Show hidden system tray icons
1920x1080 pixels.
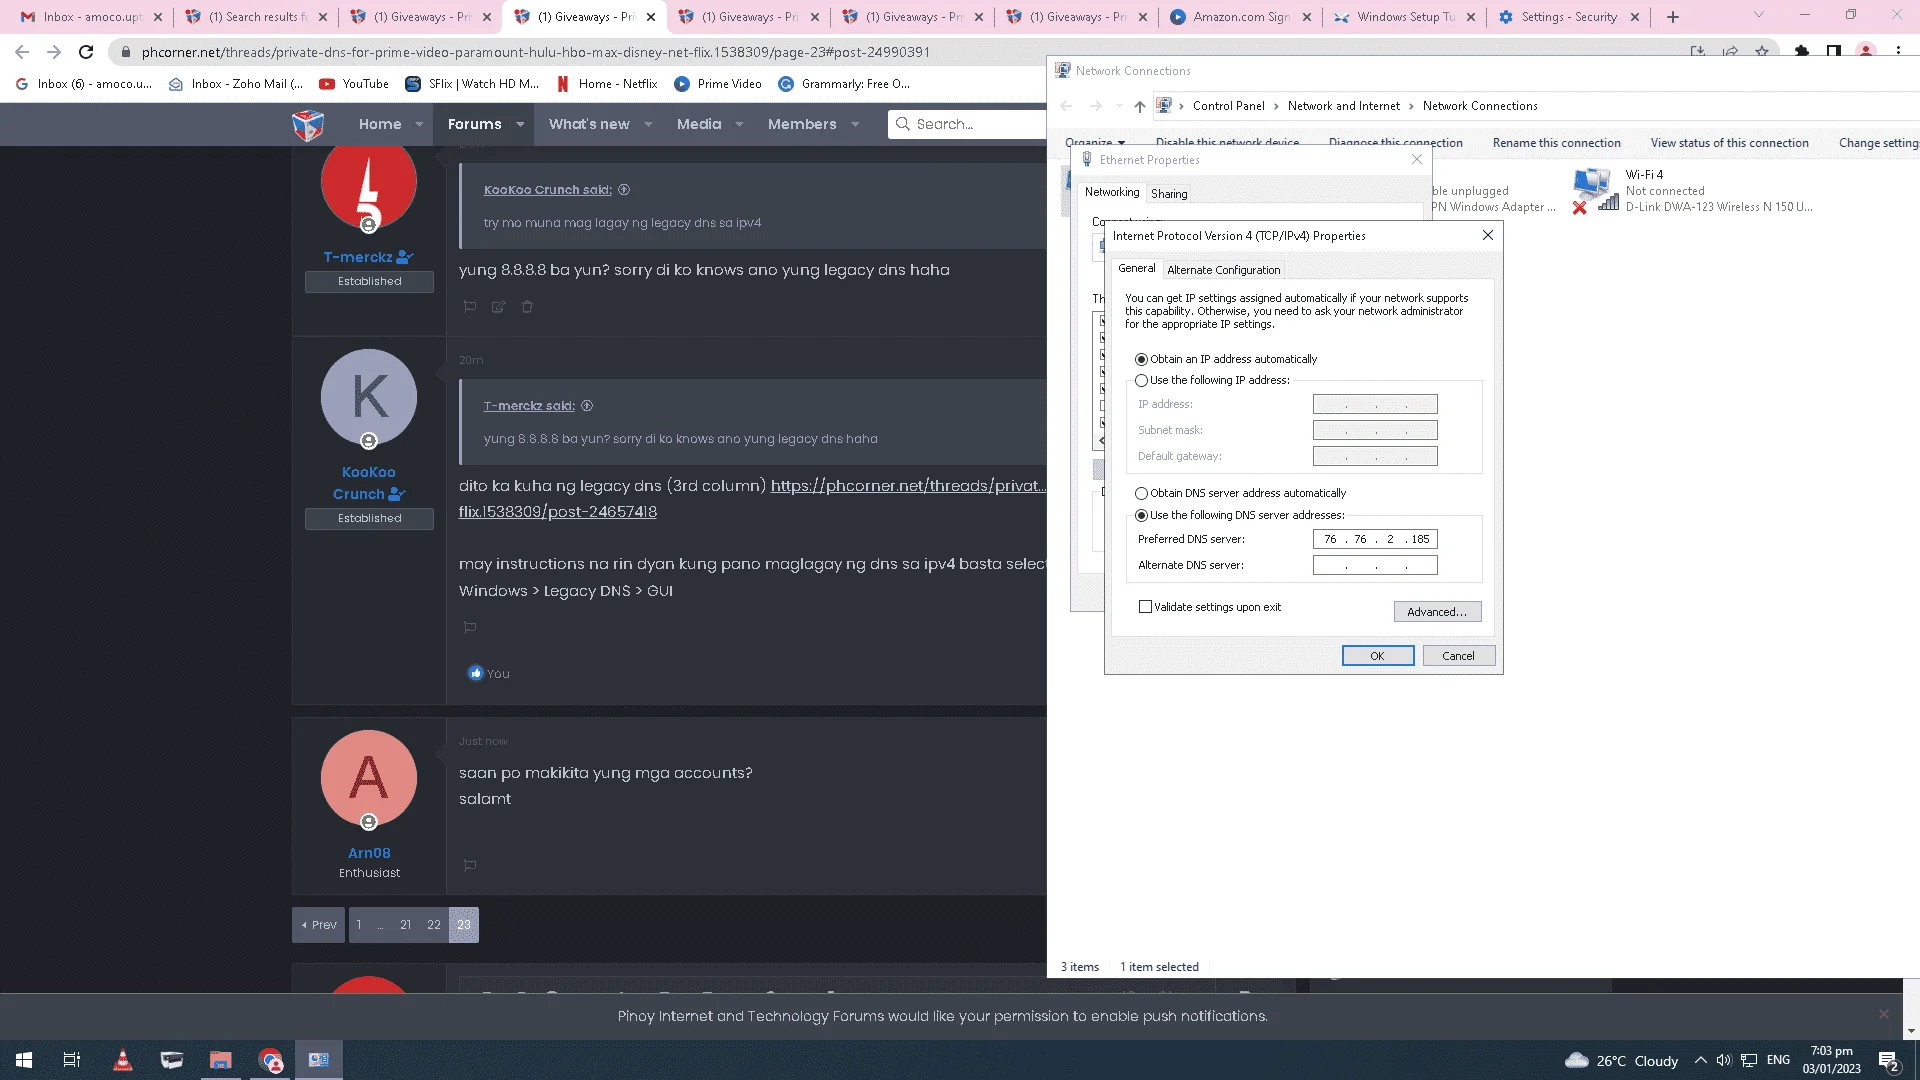click(1700, 1060)
